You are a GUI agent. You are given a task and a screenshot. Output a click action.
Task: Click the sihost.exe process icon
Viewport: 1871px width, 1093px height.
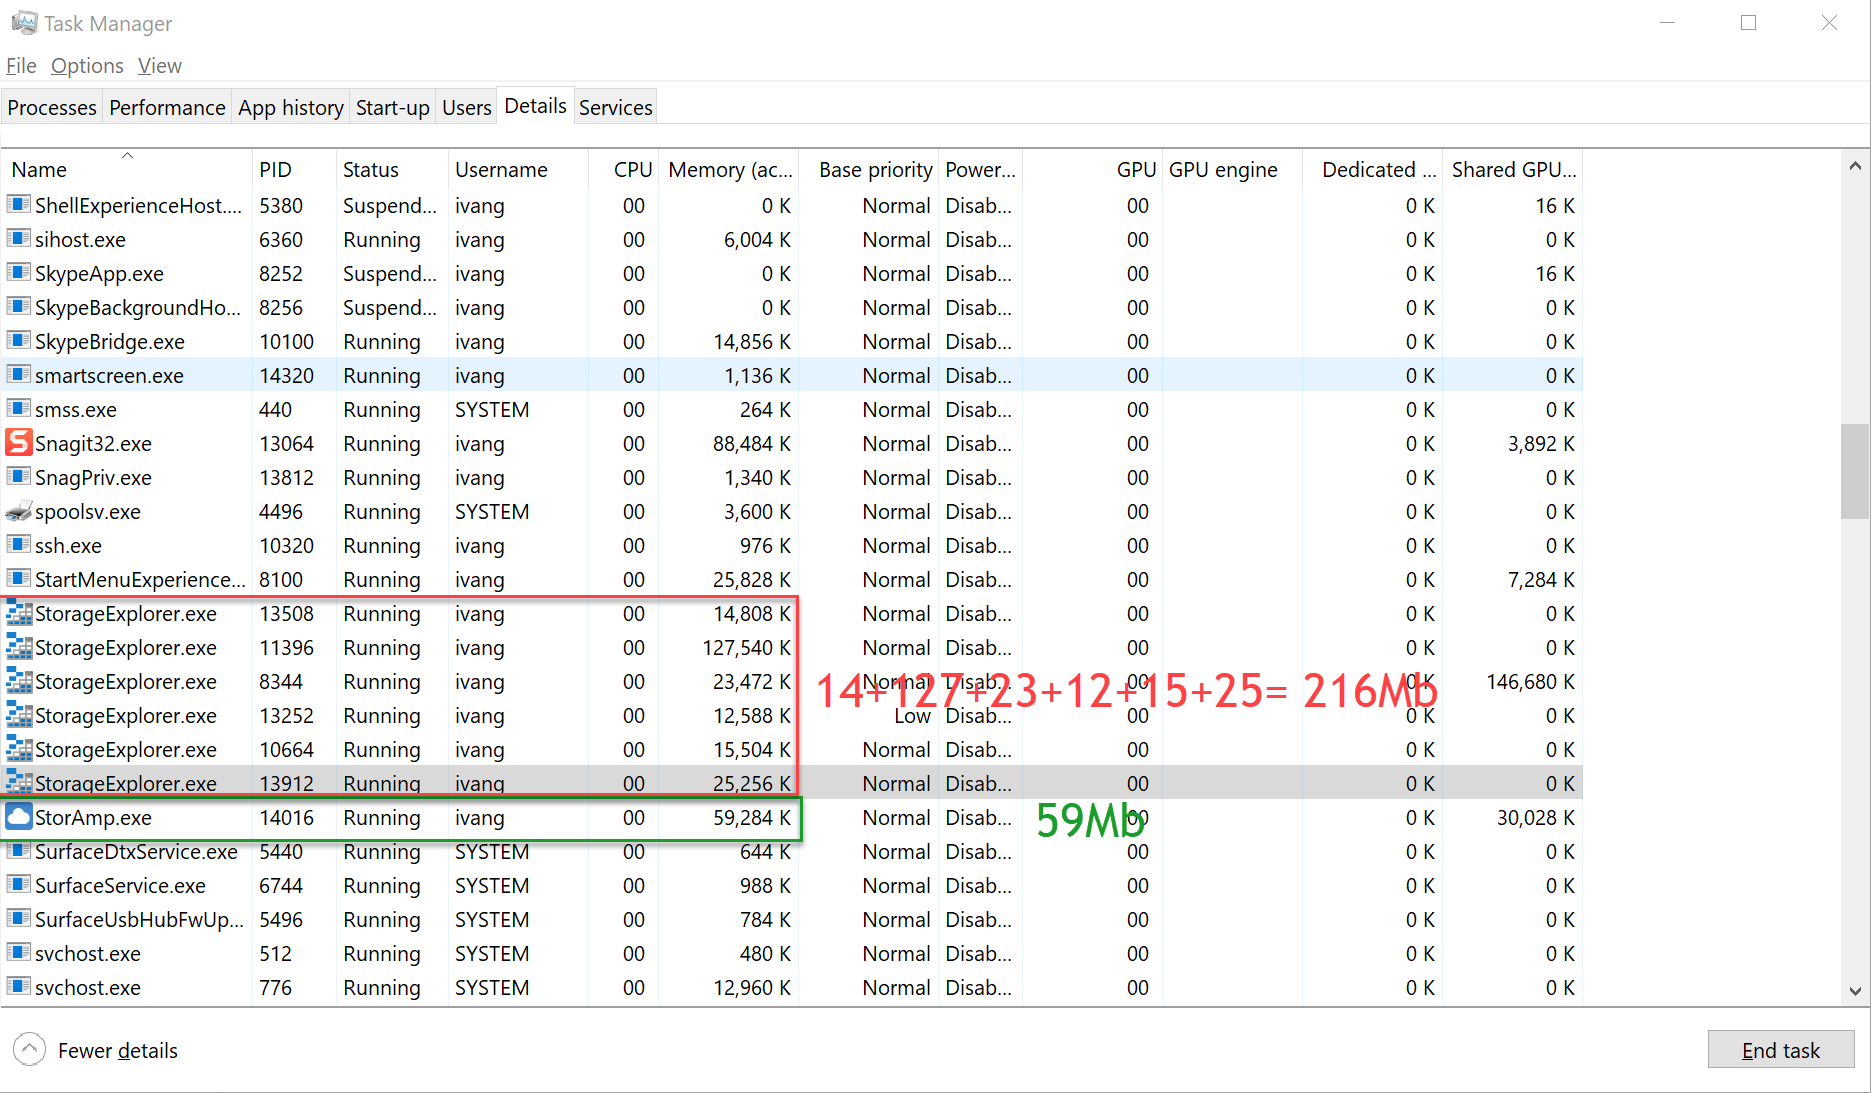pyautogui.click(x=18, y=238)
